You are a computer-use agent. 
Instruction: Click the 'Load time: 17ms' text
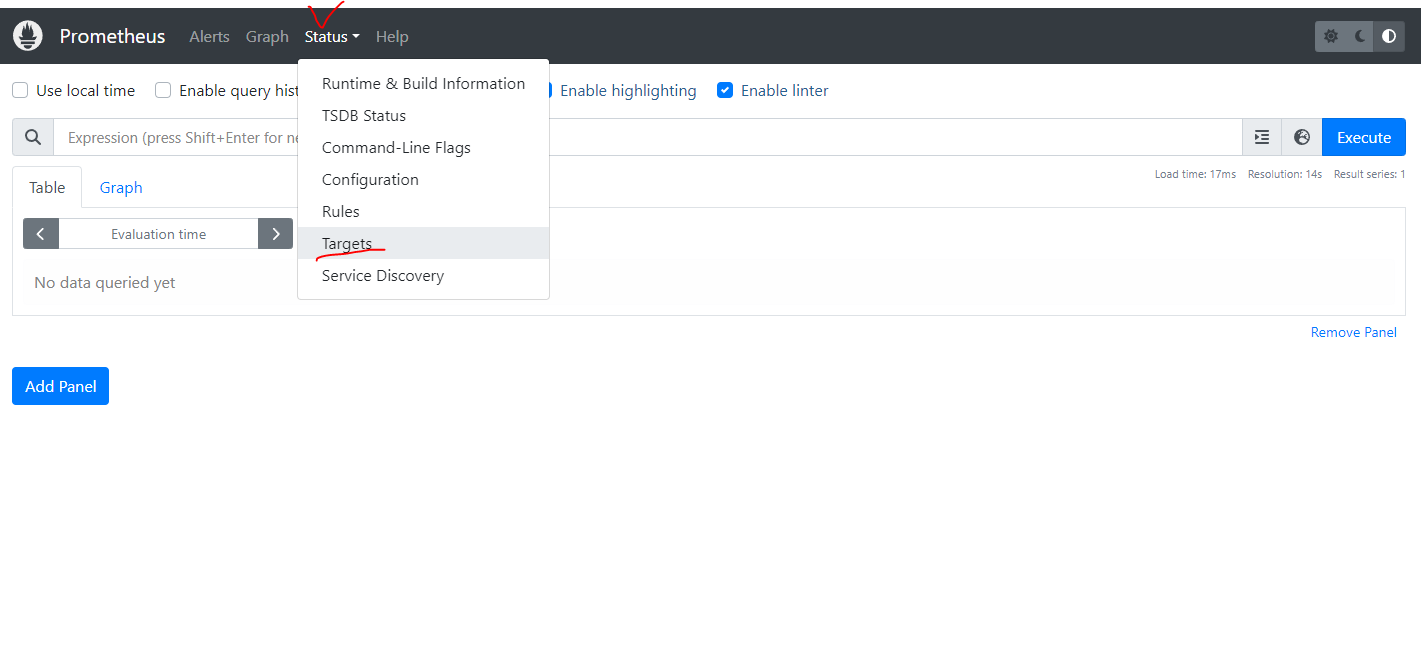[x=1195, y=174]
